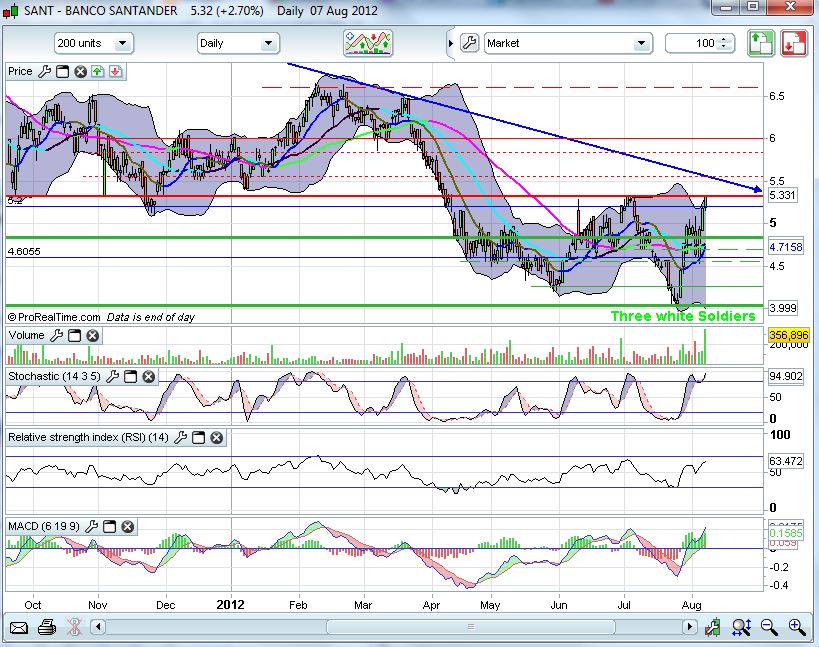Click the magnifier with arrows zoom icon
The image size is (819, 647).
pos(741,627)
